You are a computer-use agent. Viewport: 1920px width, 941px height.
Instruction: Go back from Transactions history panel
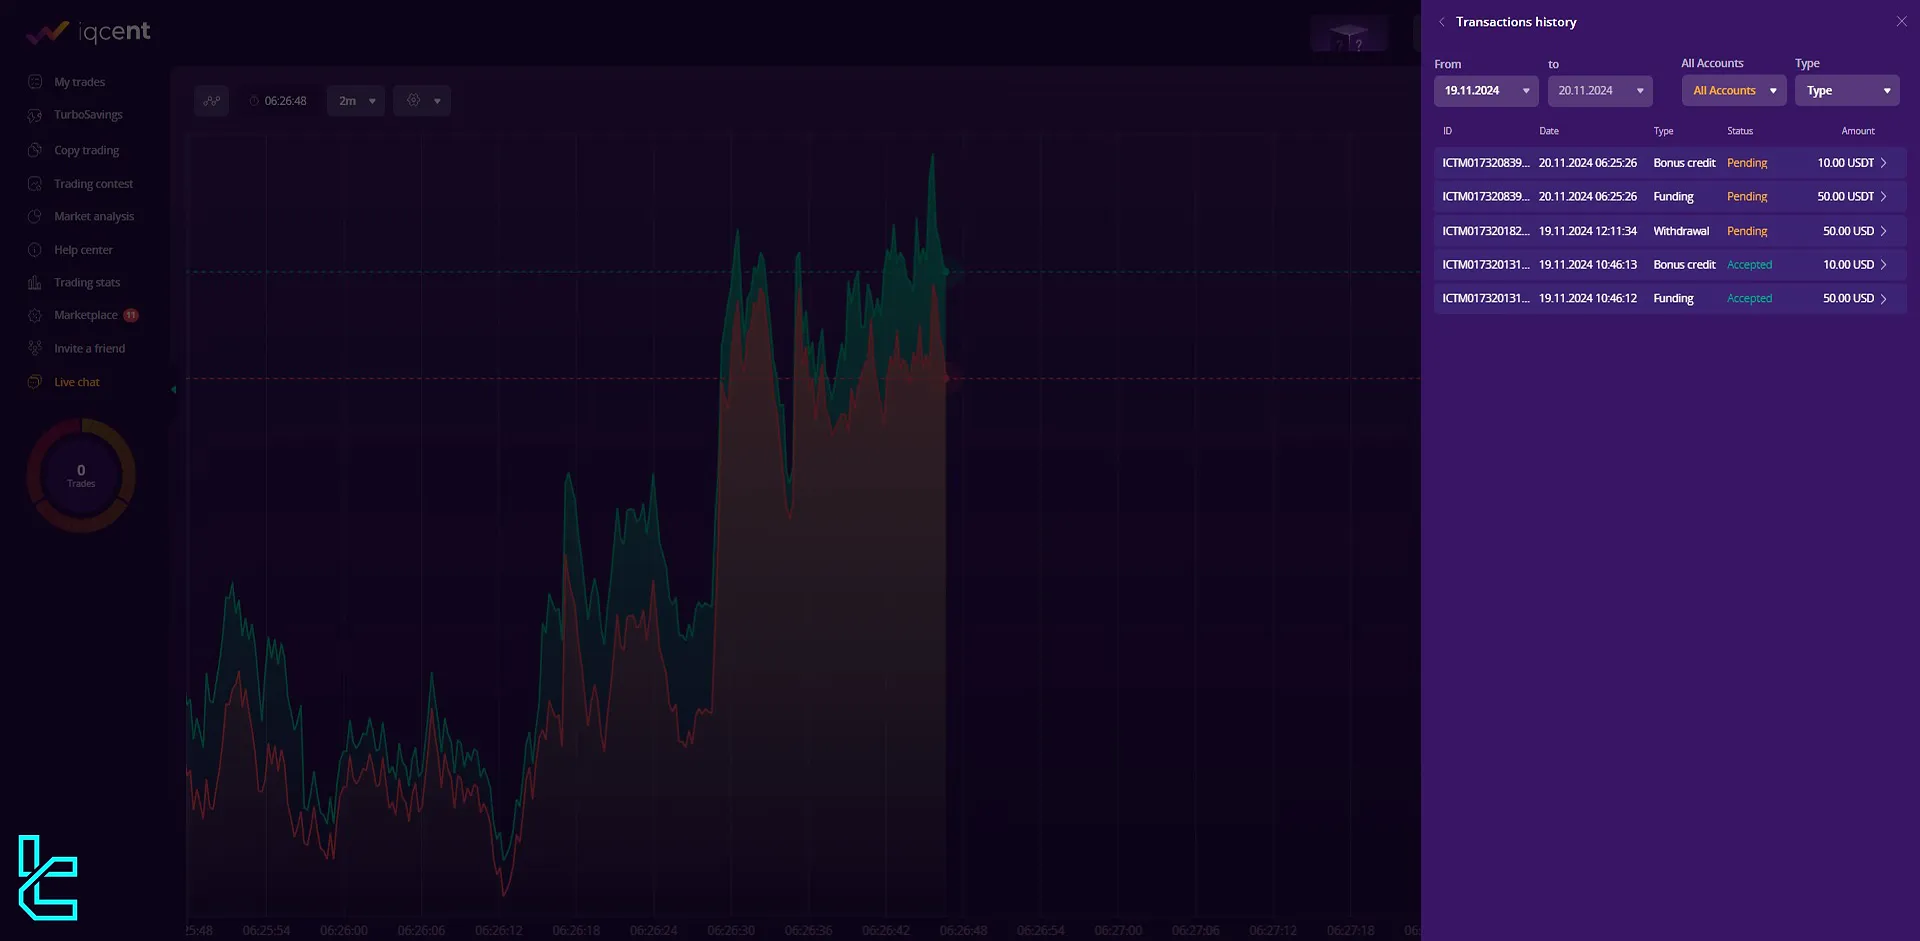[x=1441, y=22]
